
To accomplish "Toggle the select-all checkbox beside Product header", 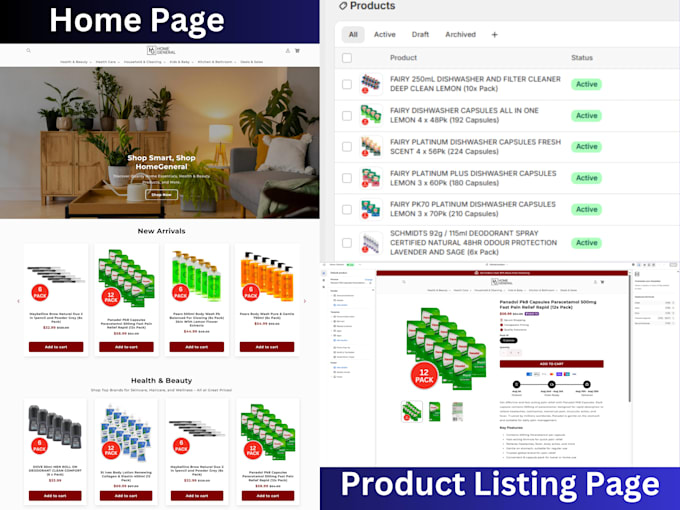I will point(347,58).
